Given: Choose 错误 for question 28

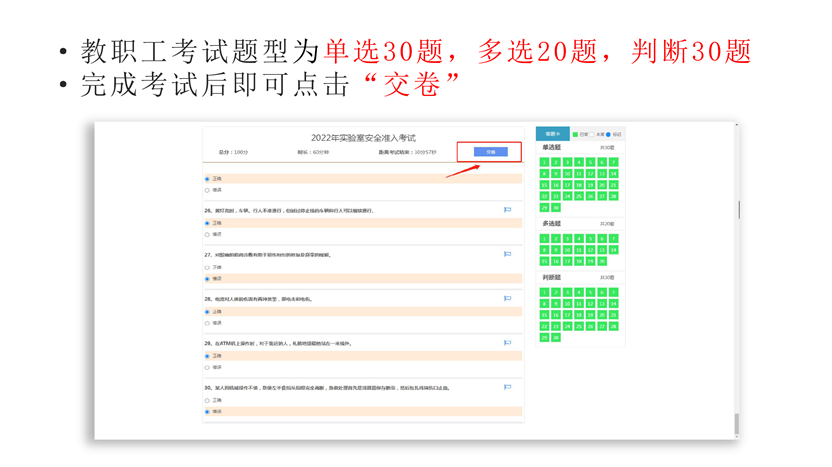Looking at the screenshot, I should [x=207, y=323].
